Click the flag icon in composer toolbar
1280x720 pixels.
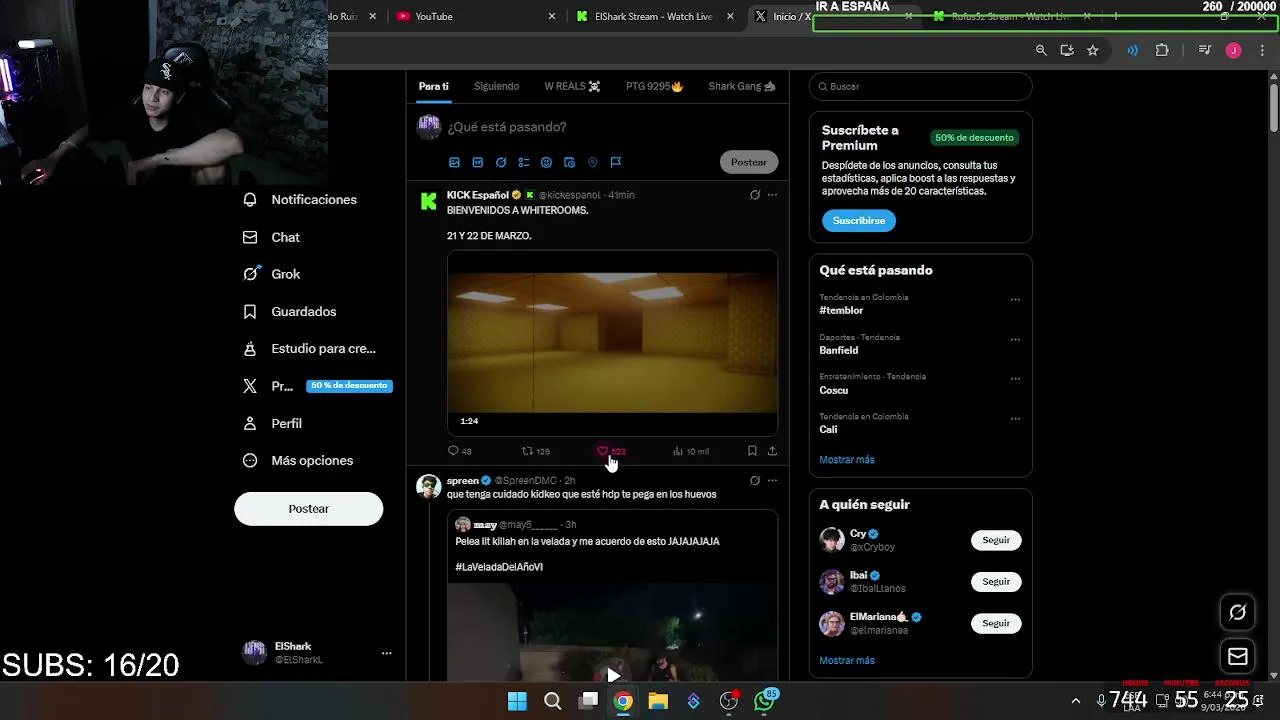point(616,162)
